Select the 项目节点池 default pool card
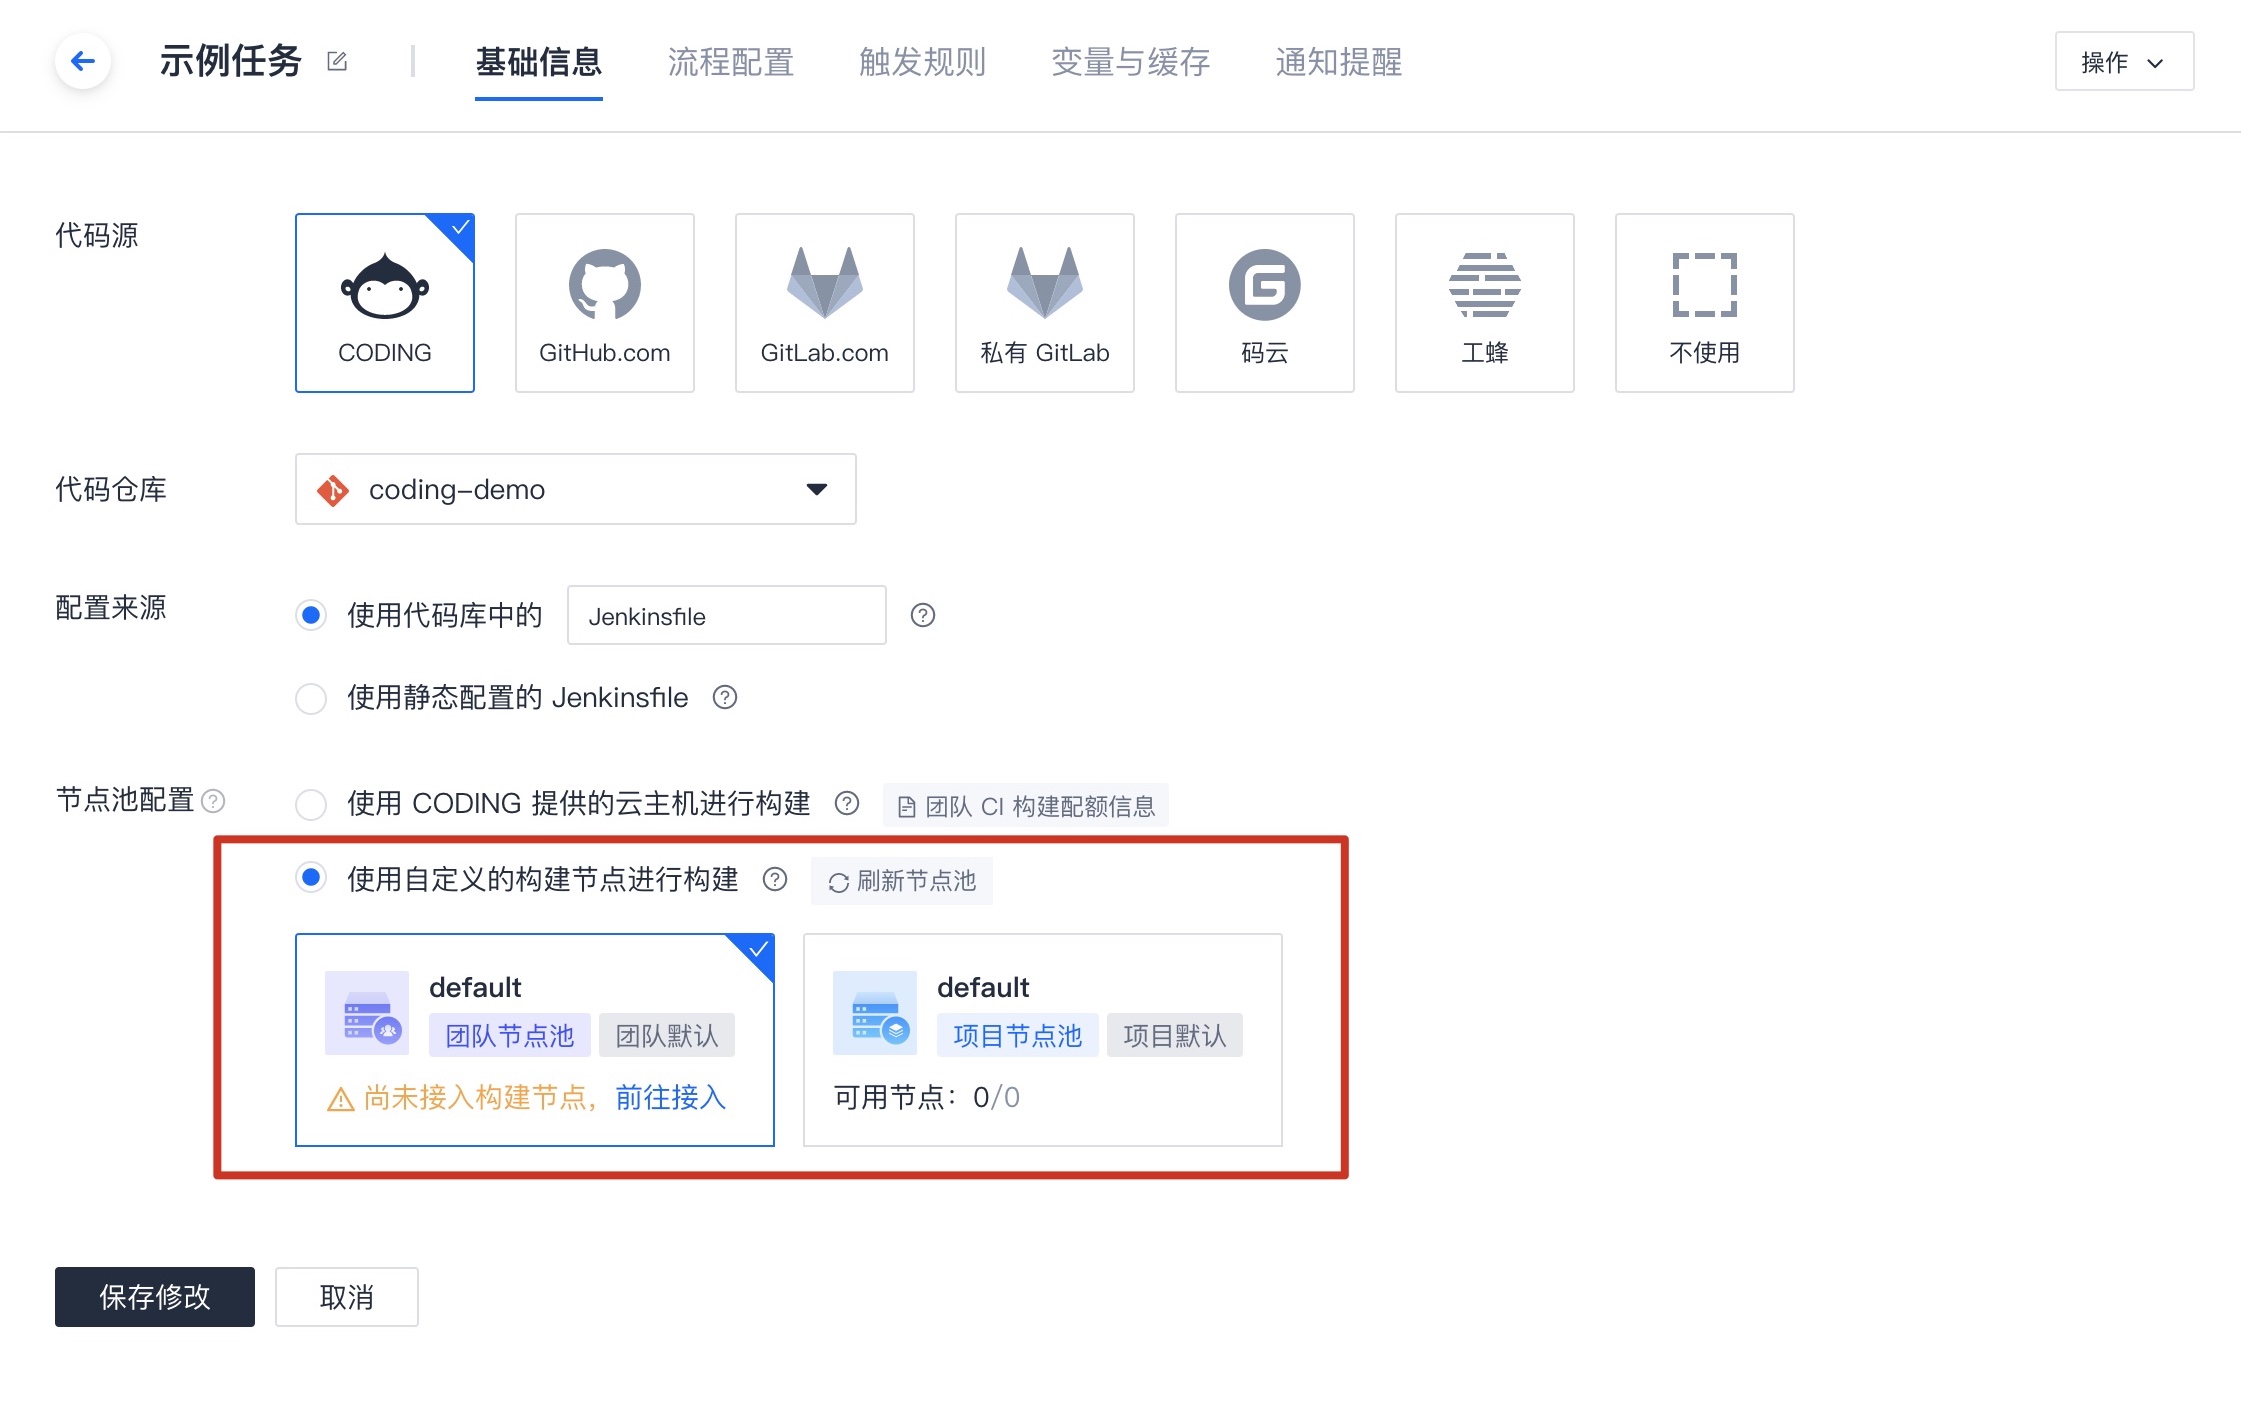Viewport: 2241px width, 1408px height. pos(1042,1040)
